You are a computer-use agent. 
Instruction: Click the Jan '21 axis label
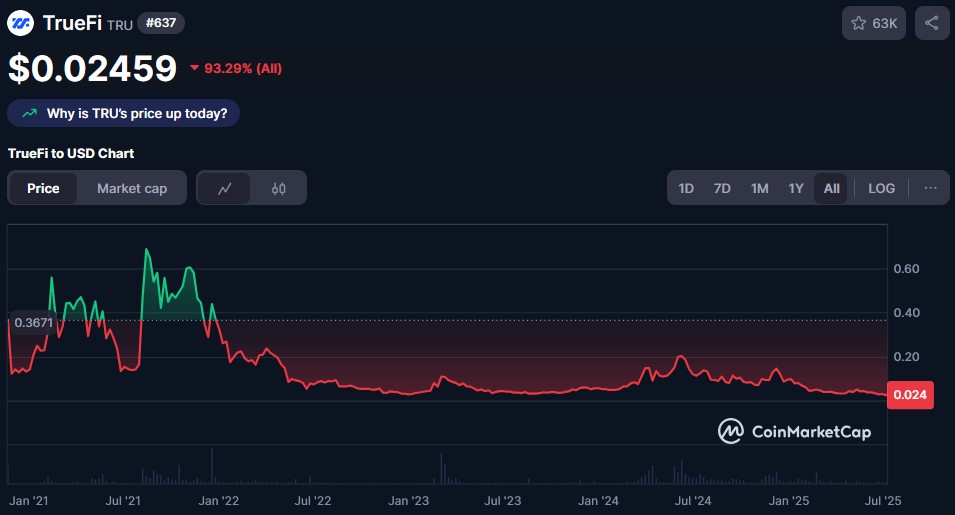[x=29, y=500]
